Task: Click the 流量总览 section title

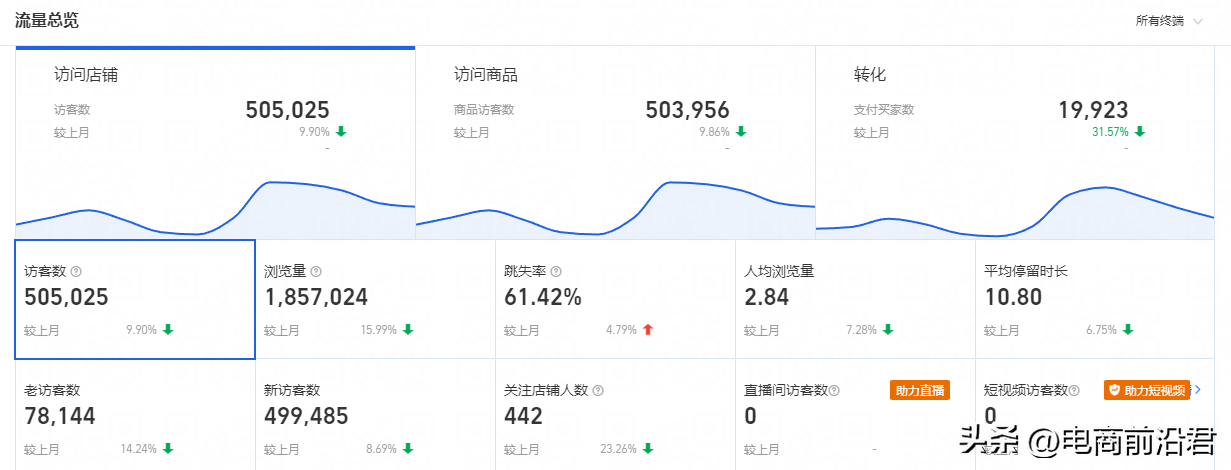Action: 46,20
